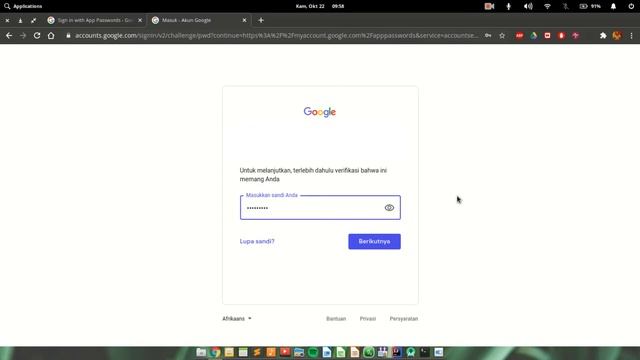Open the sound volume indicator
The height and width of the screenshot is (360, 640).
pyautogui.click(x=528, y=6)
